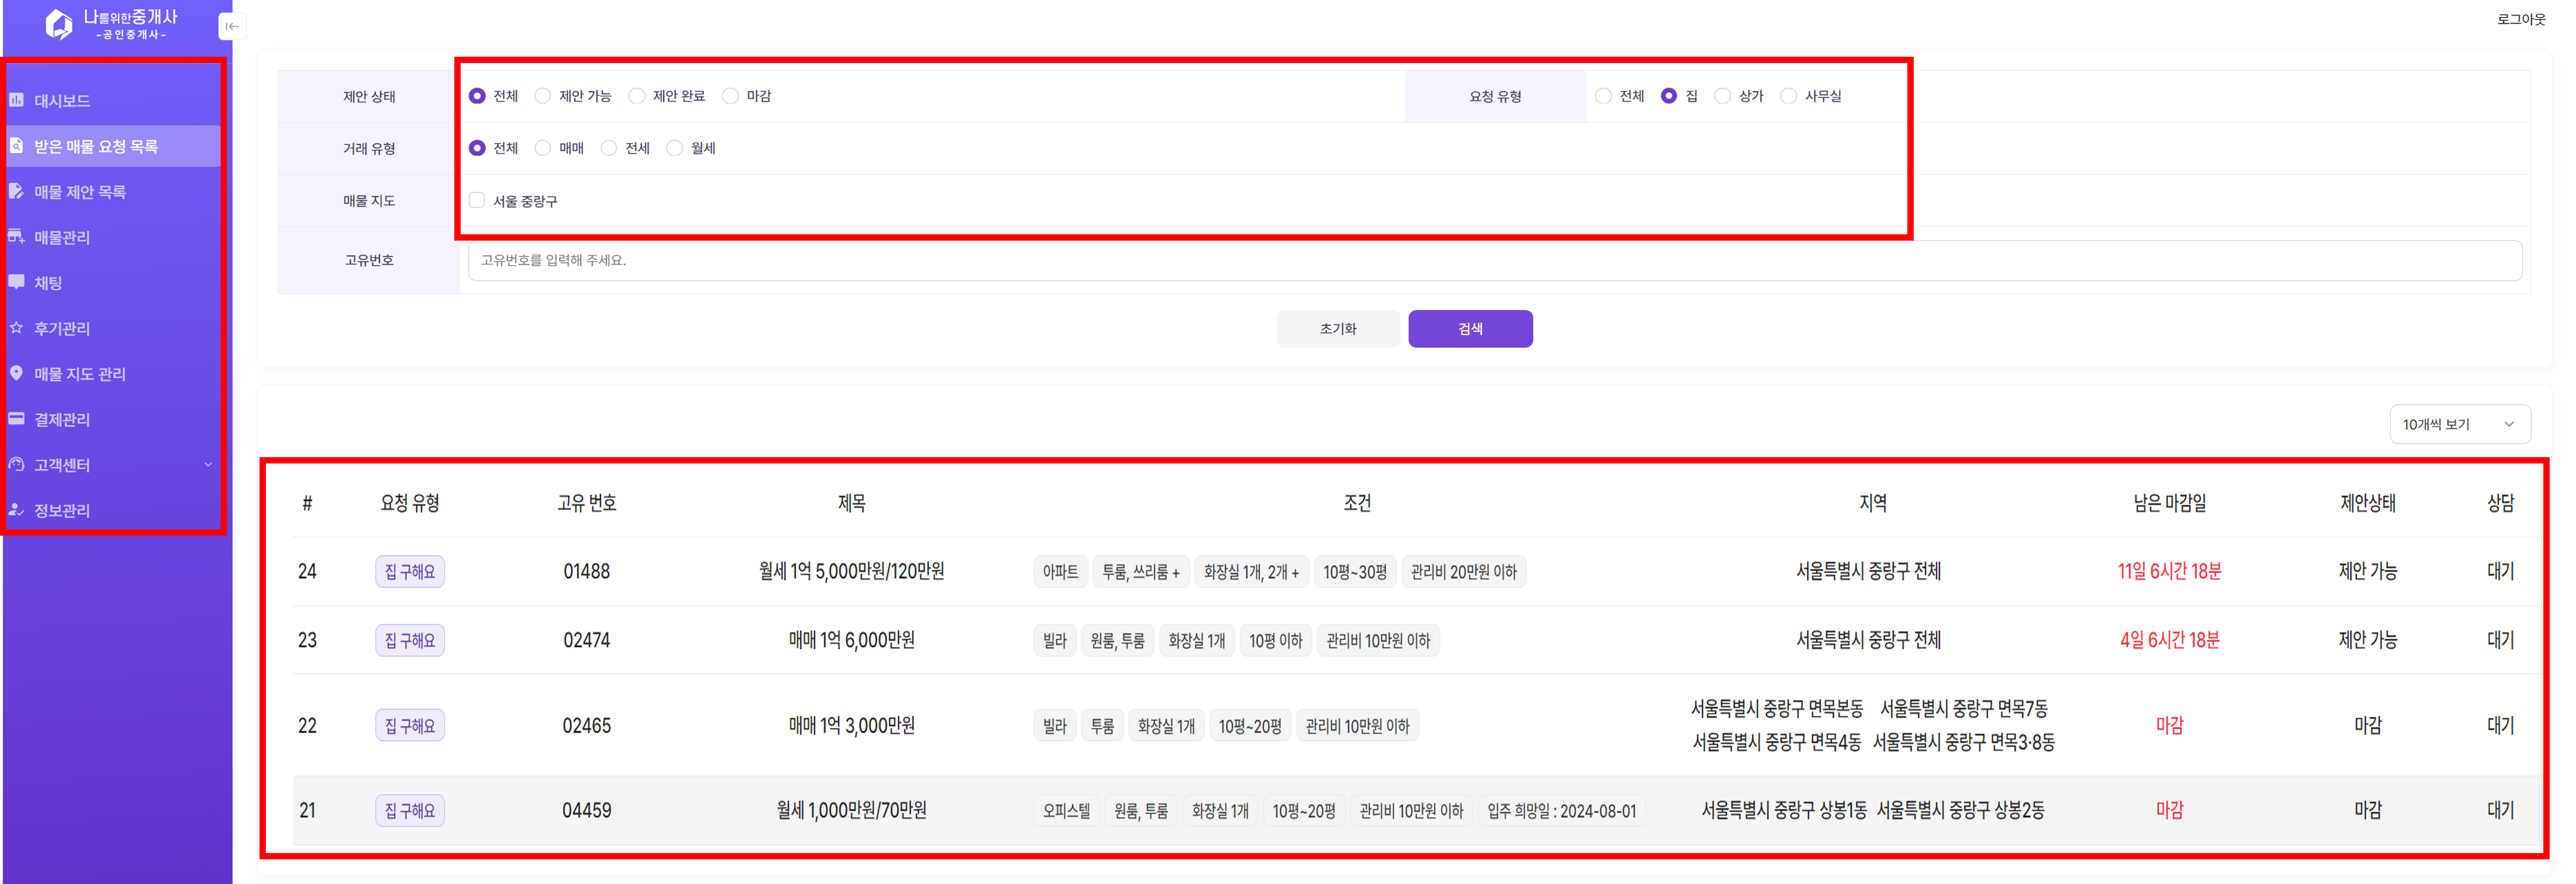Click the 초기화 reset button
The width and height of the screenshot is (2576, 884).
(1338, 329)
